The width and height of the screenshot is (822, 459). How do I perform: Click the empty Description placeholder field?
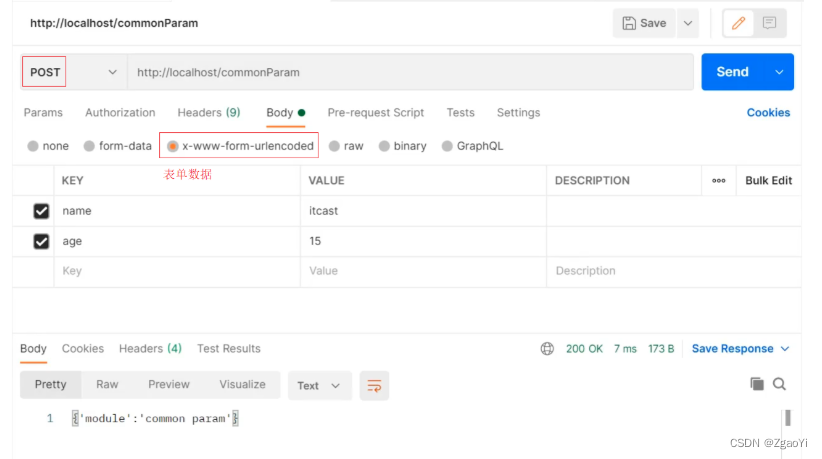click(674, 271)
